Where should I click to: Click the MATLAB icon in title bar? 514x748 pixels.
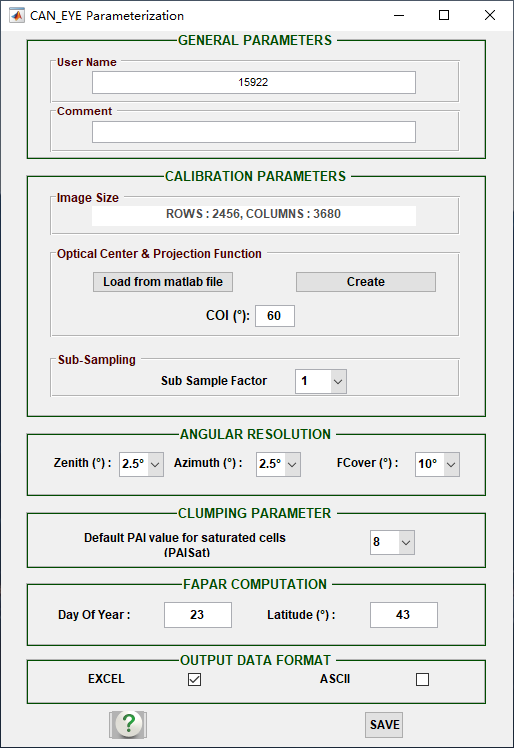17,15
